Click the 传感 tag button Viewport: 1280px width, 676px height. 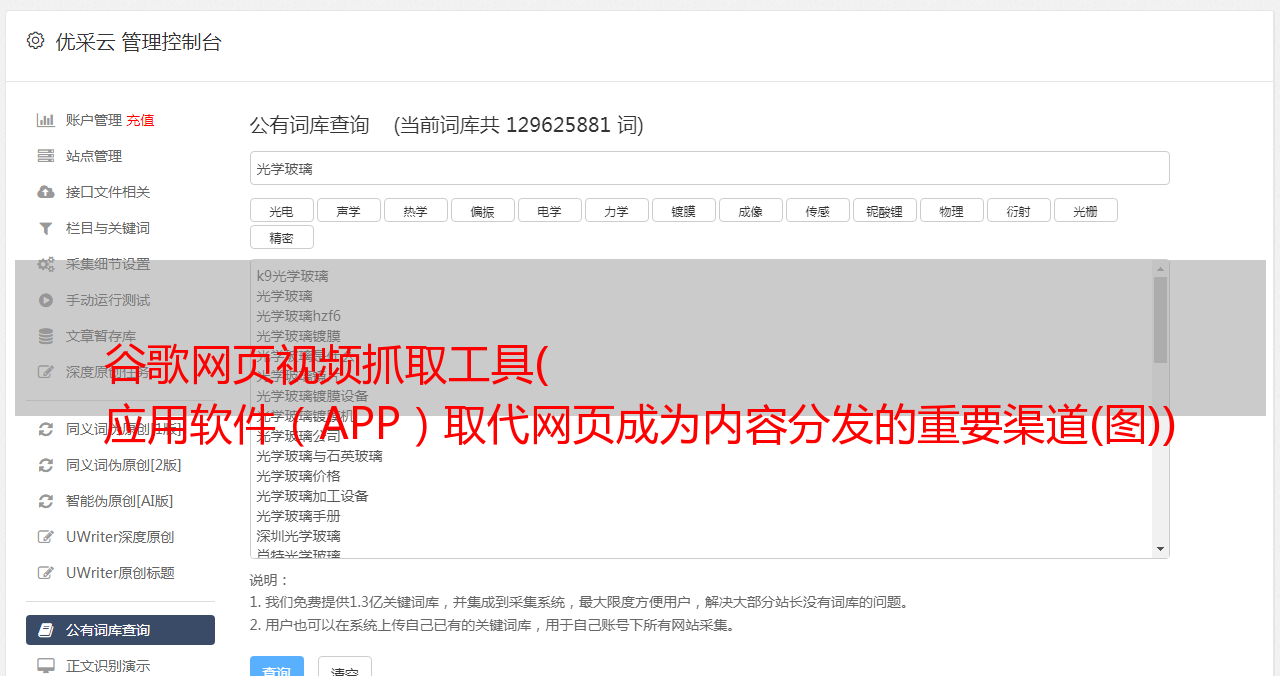pos(817,210)
